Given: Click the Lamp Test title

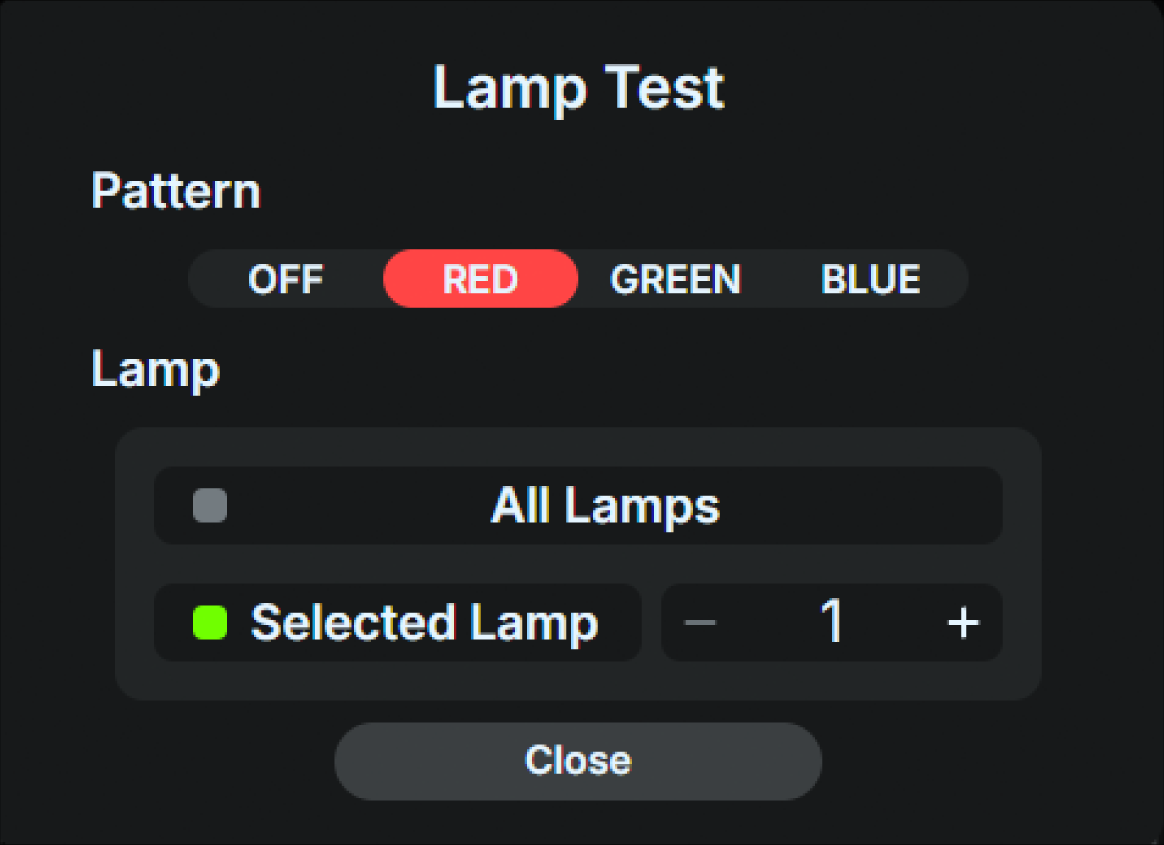Looking at the screenshot, I should coord(578,88).
